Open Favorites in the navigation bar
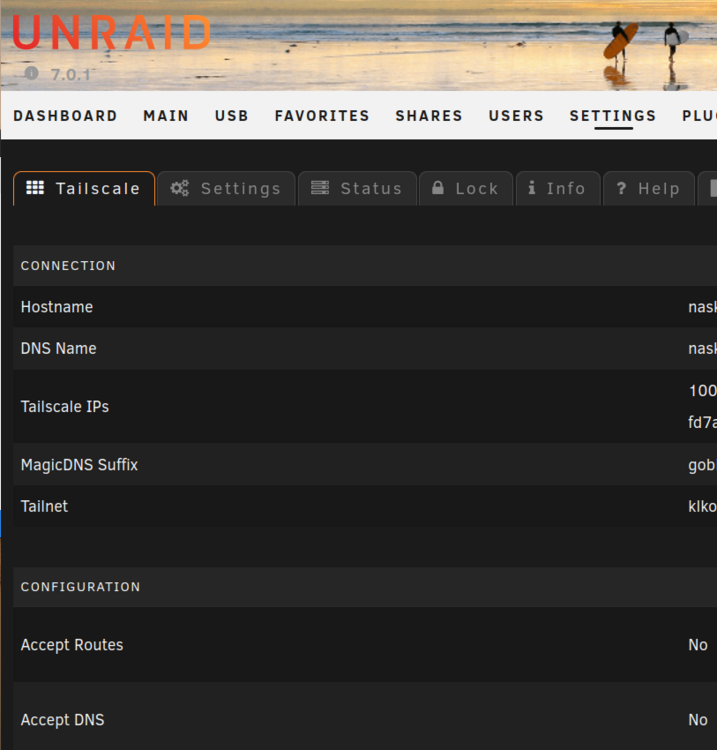Viewport: 717px width, 750px height. tap(322, 116)
